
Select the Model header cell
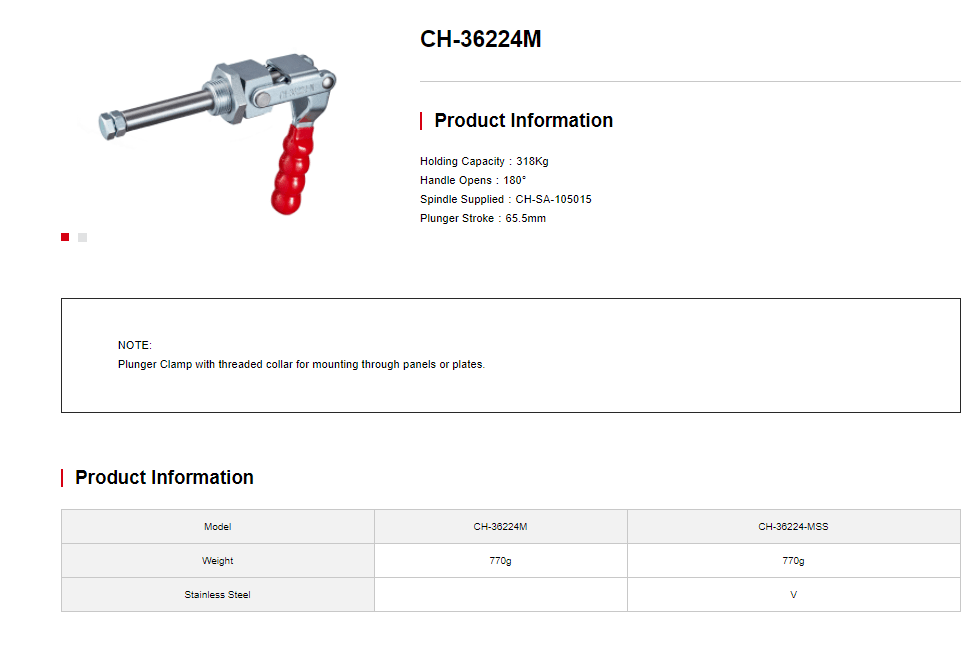(x=217, y=527)
